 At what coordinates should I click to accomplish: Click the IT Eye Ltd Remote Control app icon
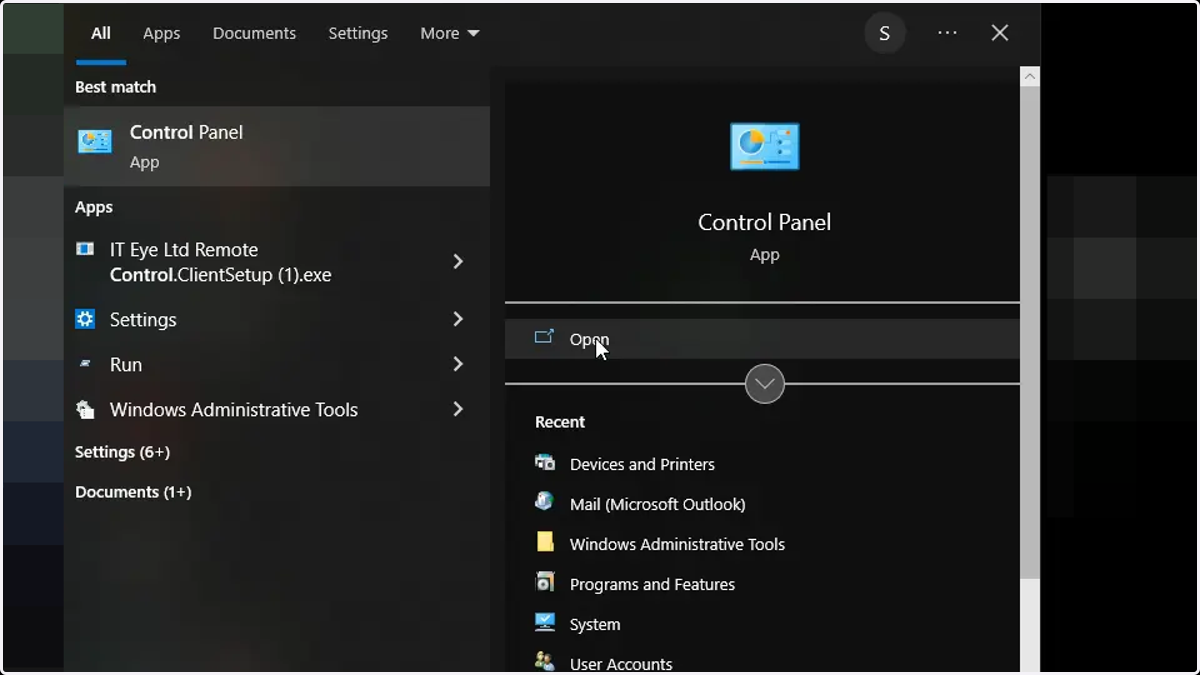(x=85, y=249)
